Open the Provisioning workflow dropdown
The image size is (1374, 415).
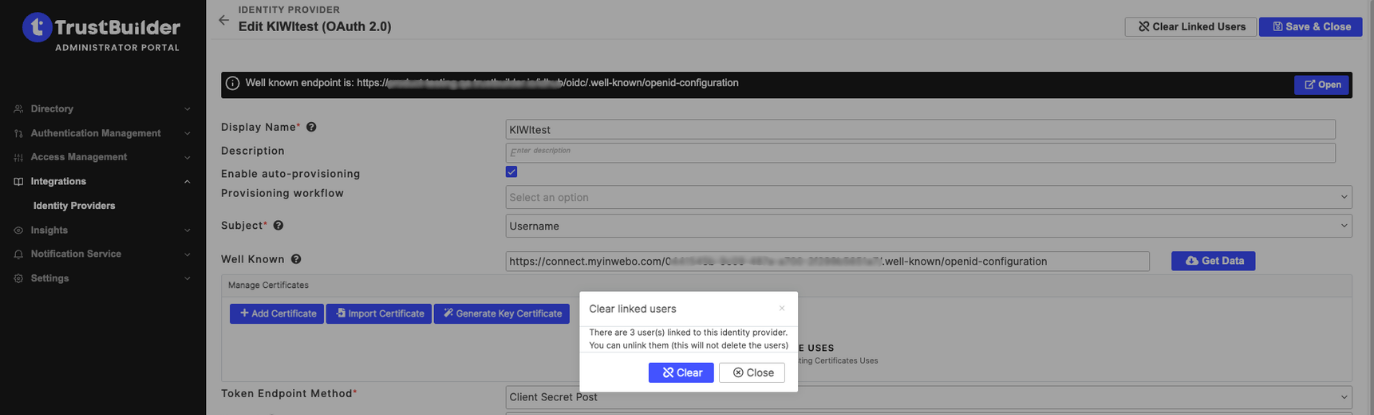coord(929,197)
